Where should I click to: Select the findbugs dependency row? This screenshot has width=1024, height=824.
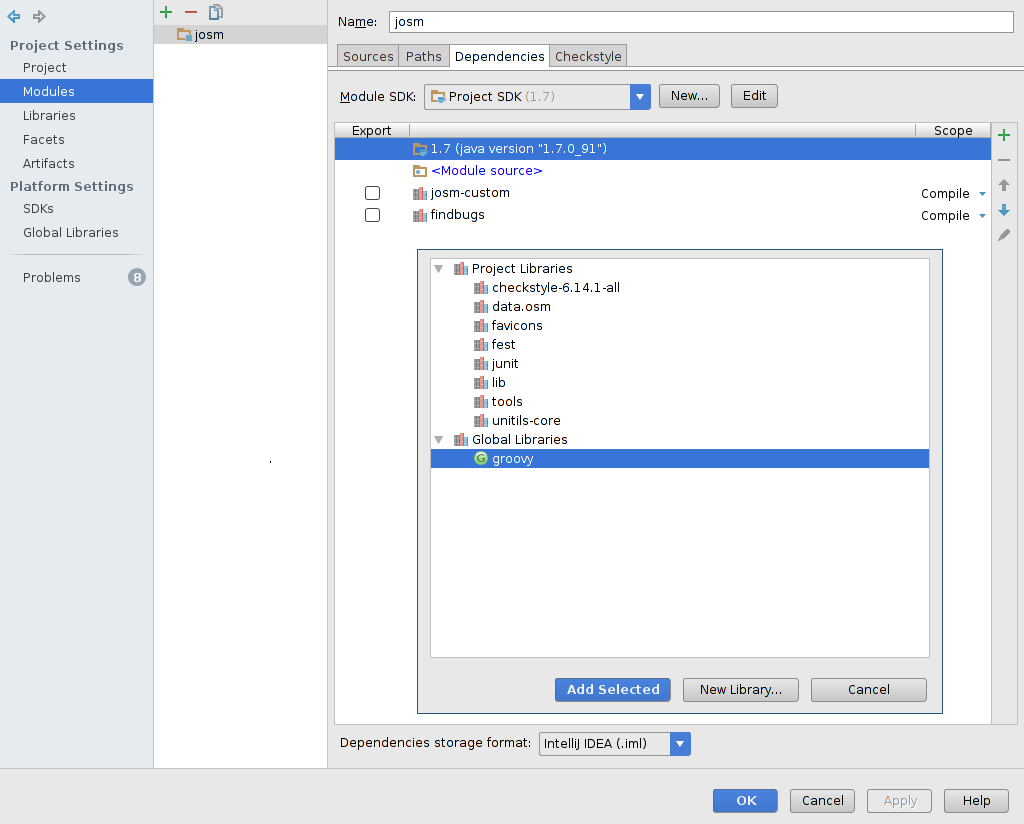point(662,215)
